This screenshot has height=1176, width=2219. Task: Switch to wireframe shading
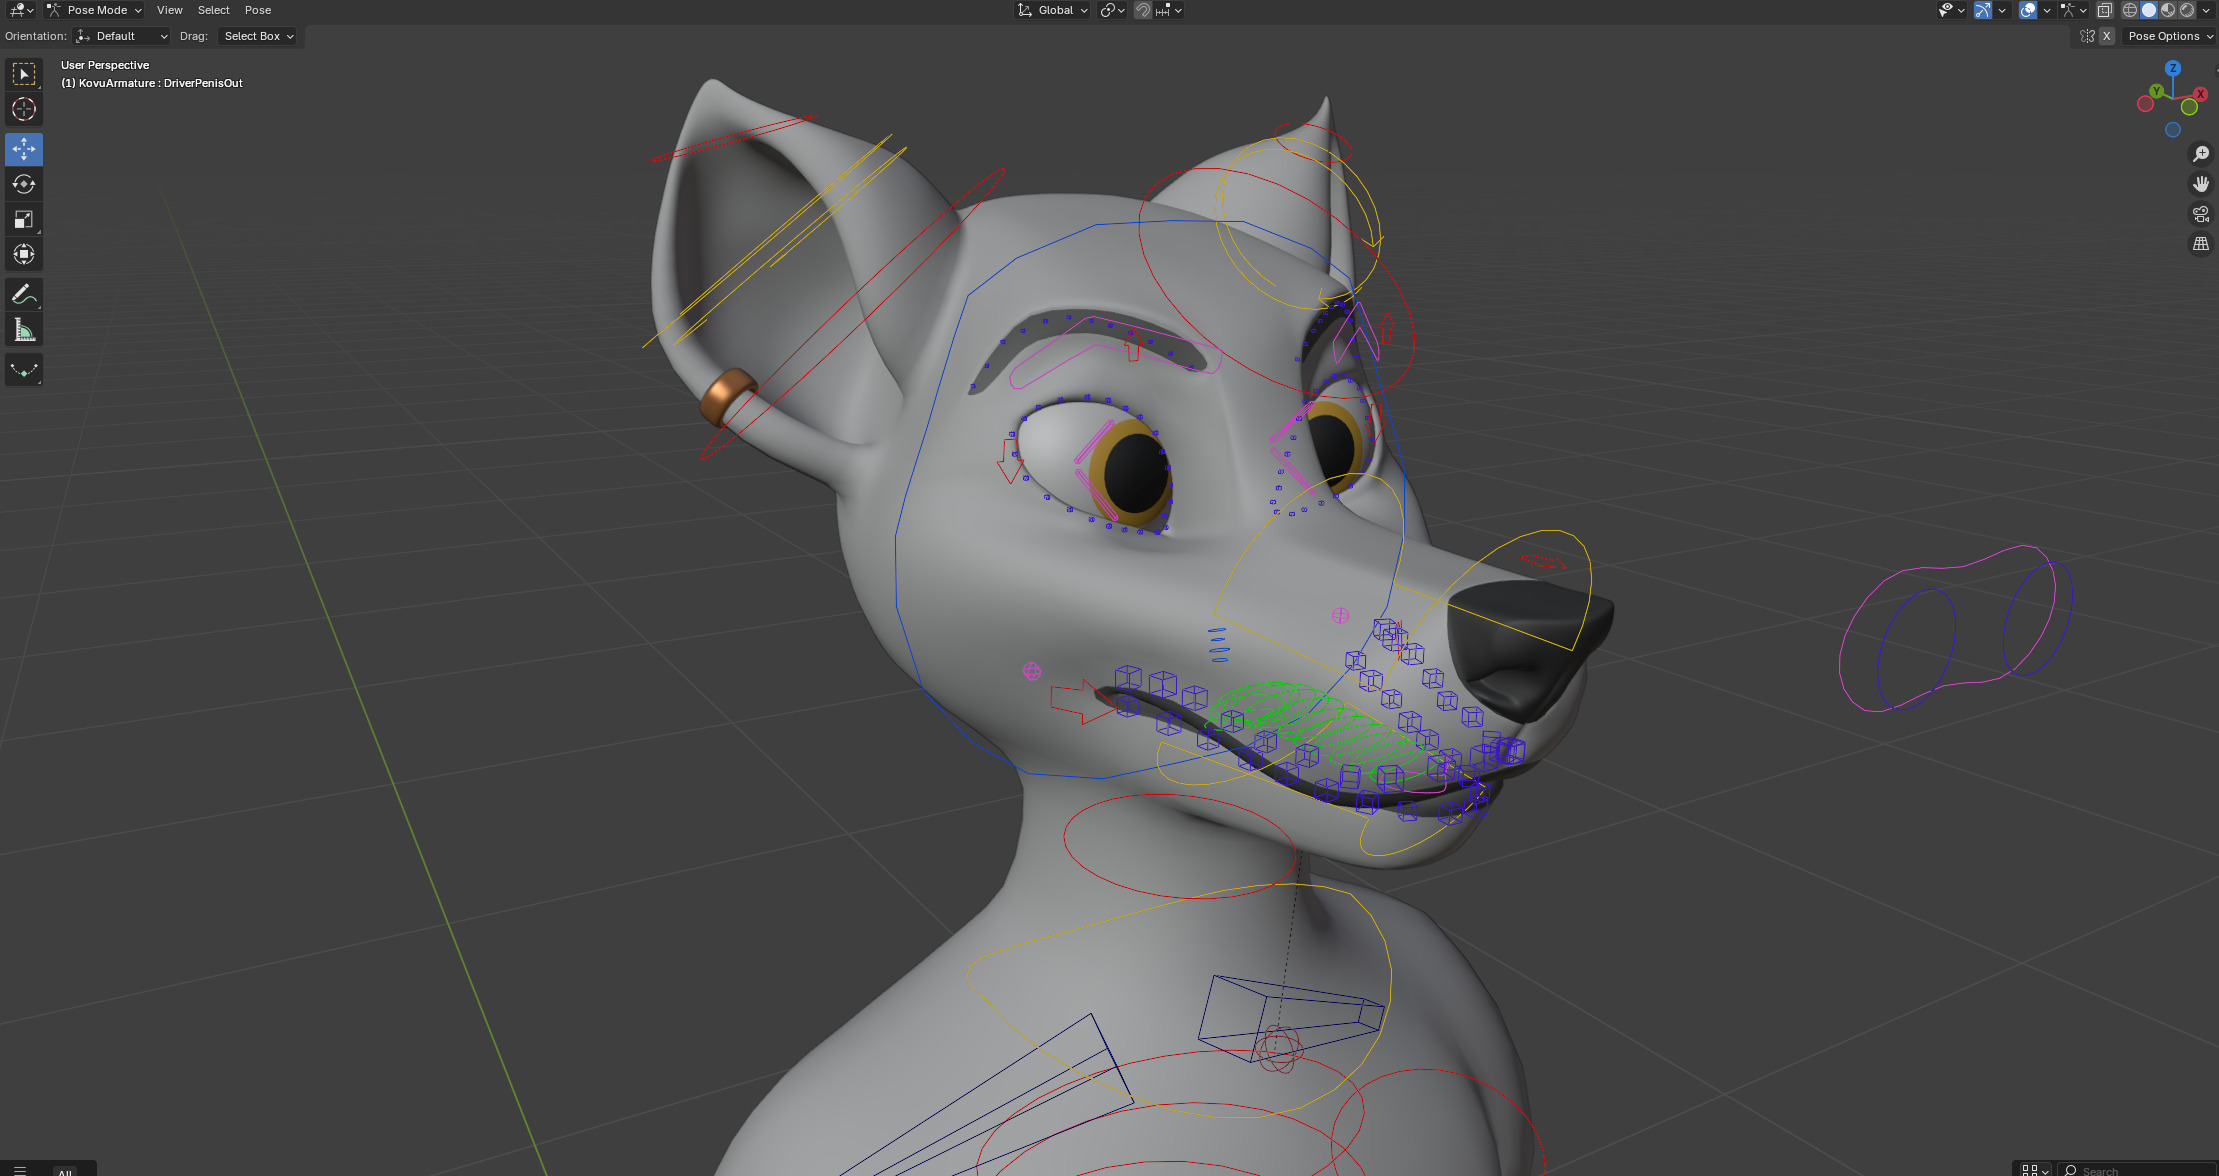2130,10
